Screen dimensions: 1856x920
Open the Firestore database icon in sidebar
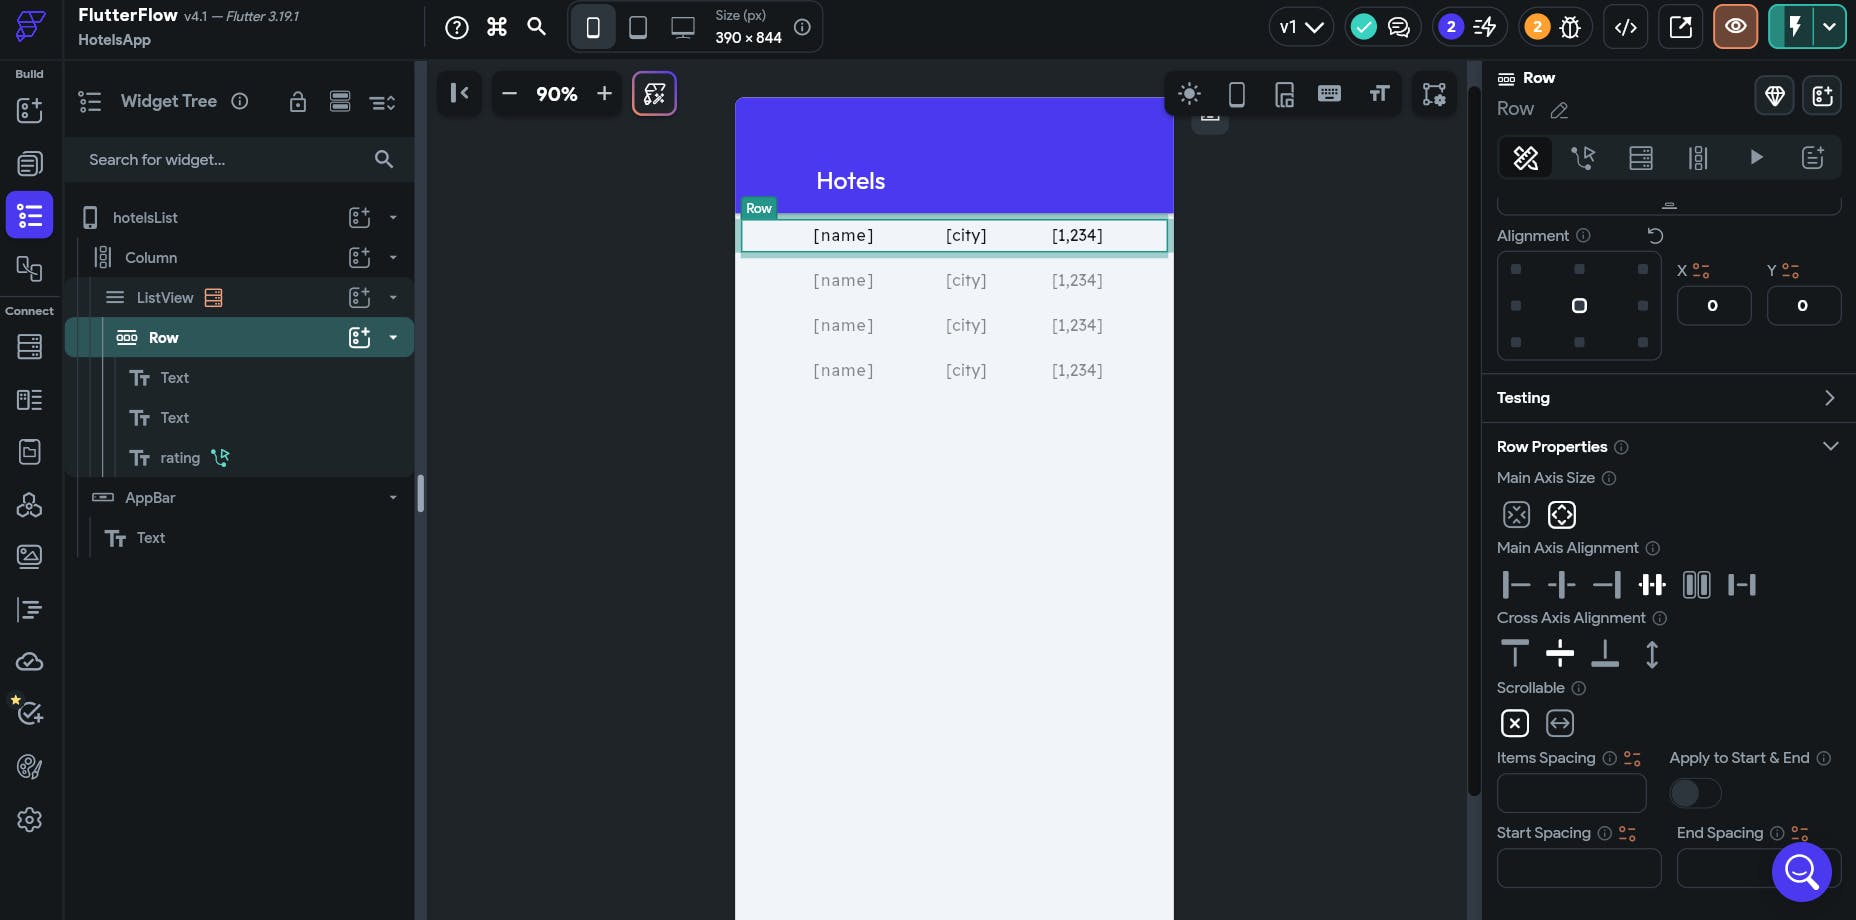pos(29,347)
